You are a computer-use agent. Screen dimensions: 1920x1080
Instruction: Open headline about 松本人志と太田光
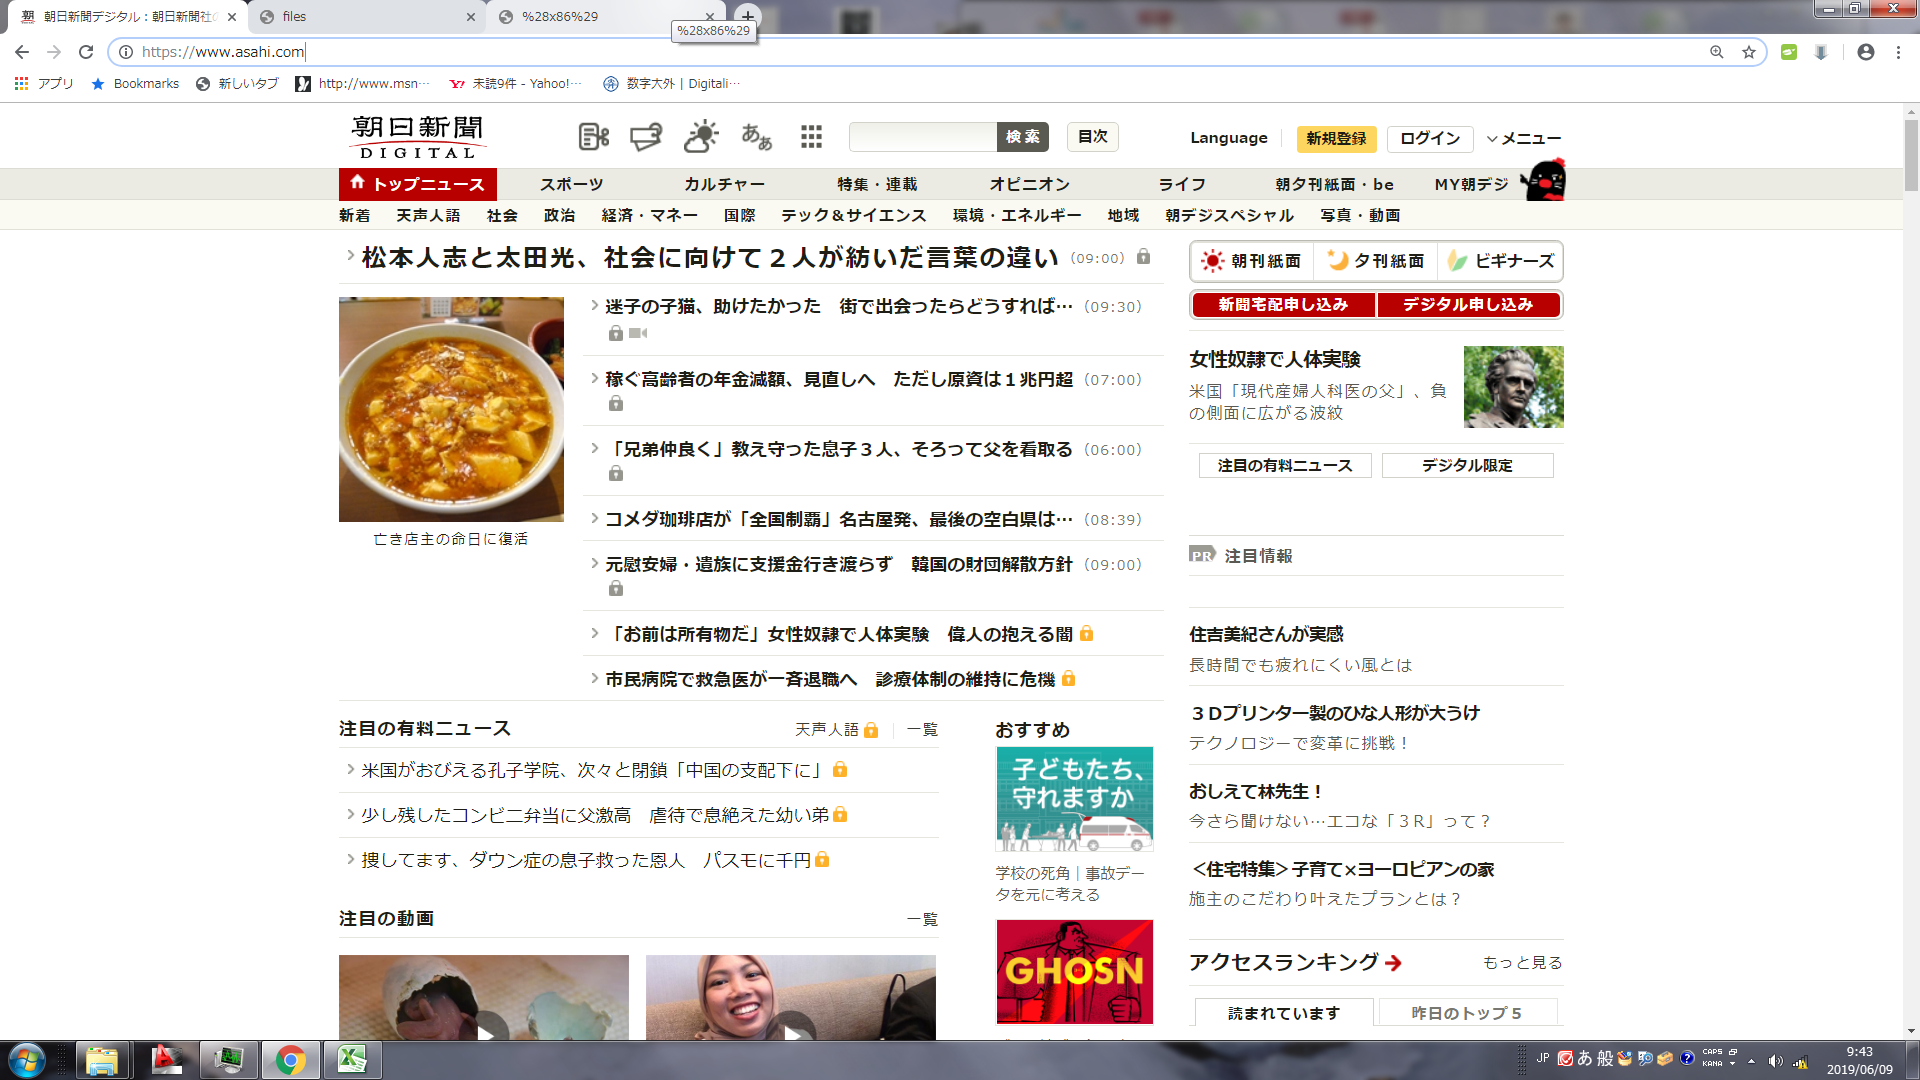coord(710,258)
